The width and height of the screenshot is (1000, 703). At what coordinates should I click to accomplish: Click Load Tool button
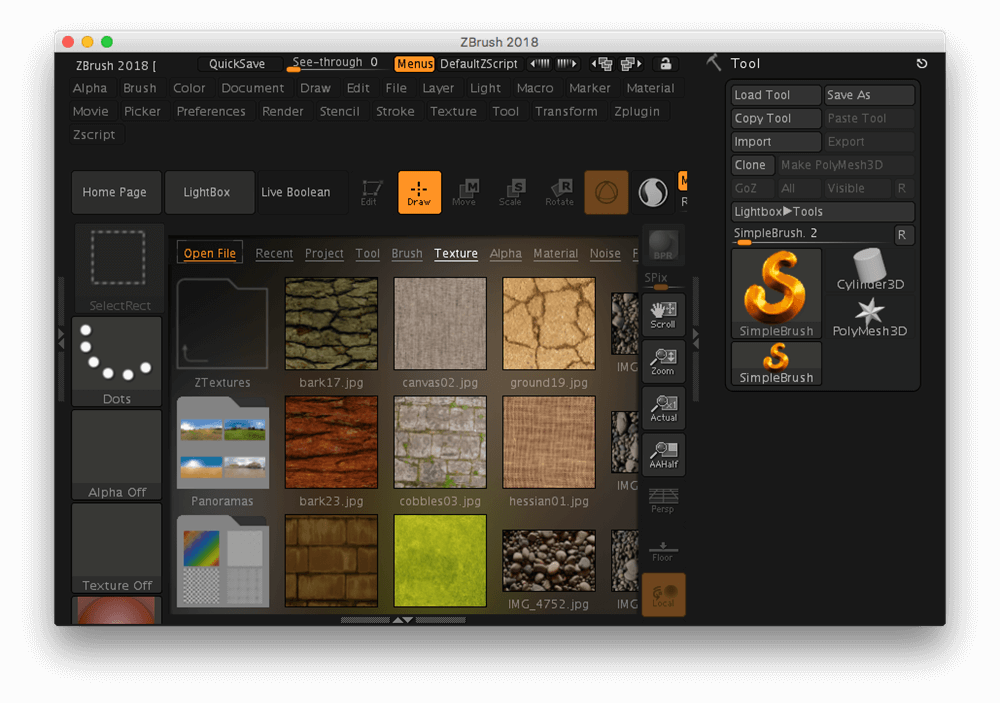776,95
